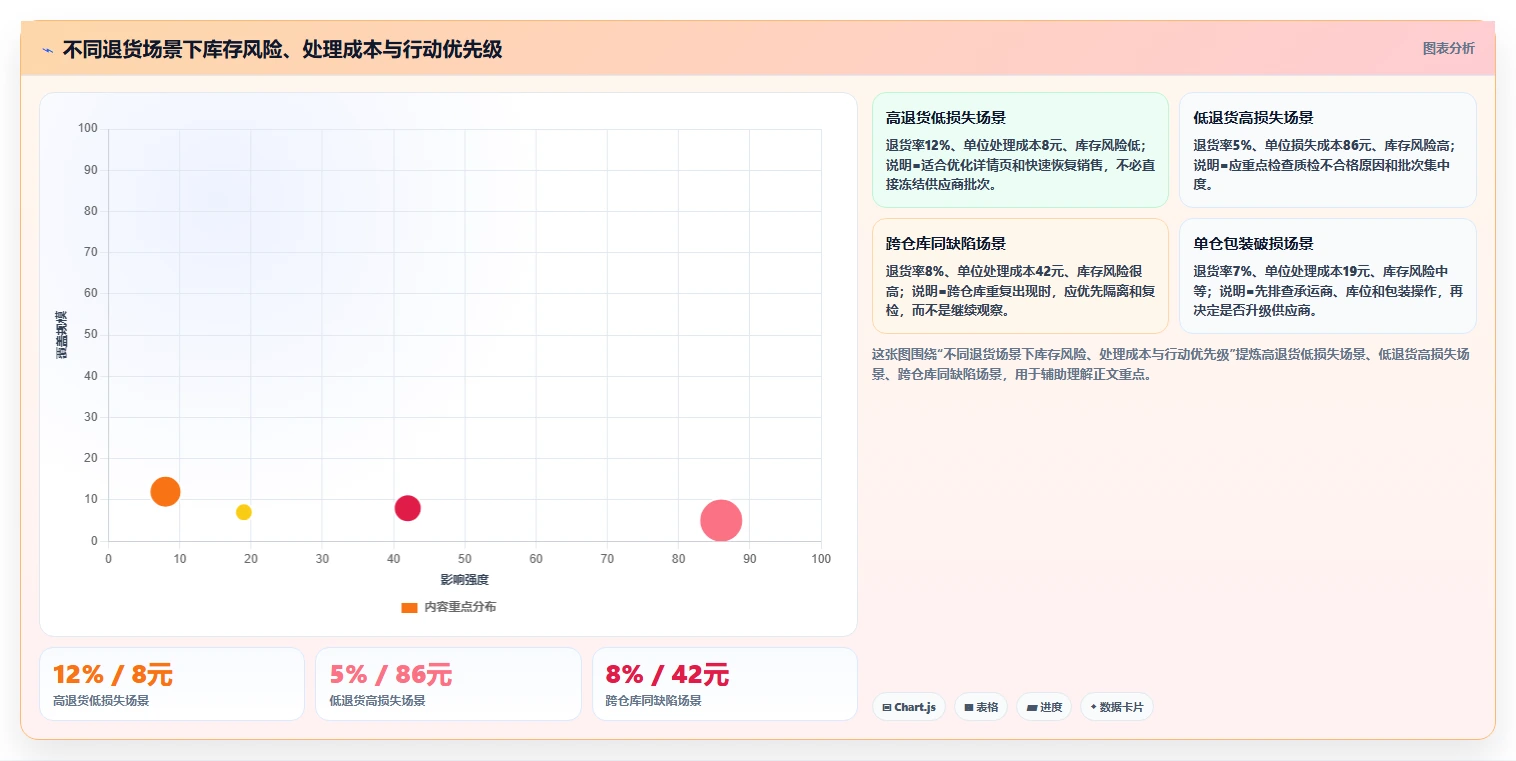The image size is (1516, 761).
Task: Click the text 退货率12% in green card
Action: click(x=919, y=145)
